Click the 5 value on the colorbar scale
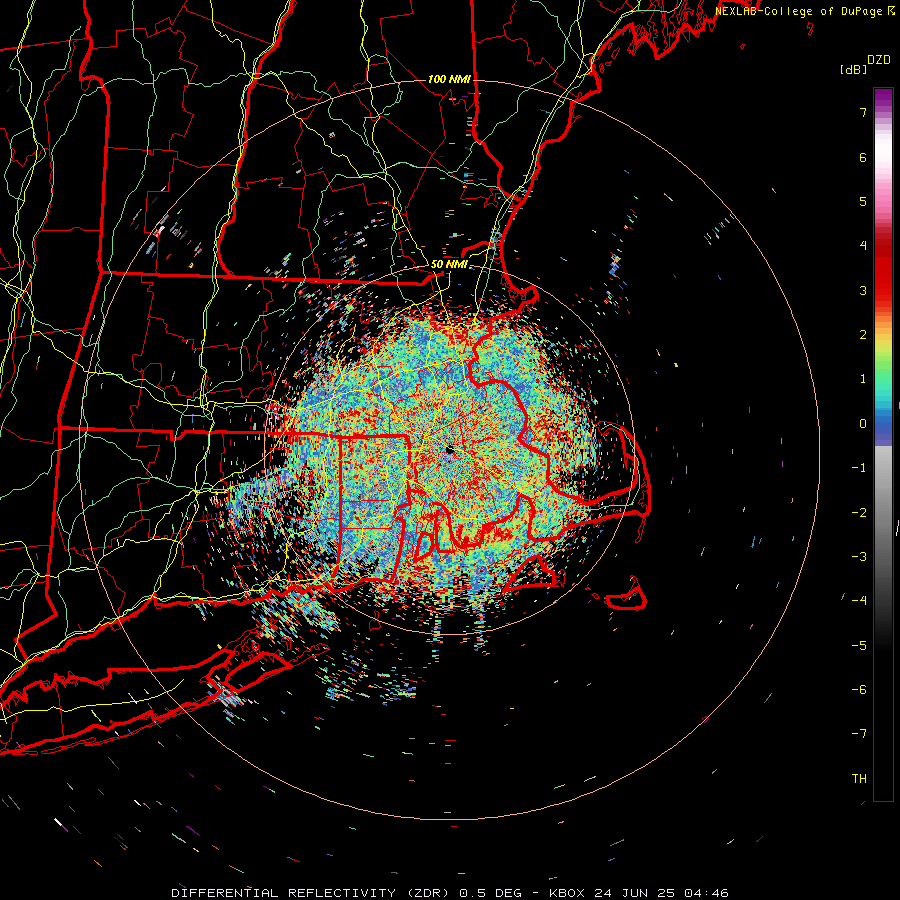Screen dimensions: 900x900 (x=863, y=201)
